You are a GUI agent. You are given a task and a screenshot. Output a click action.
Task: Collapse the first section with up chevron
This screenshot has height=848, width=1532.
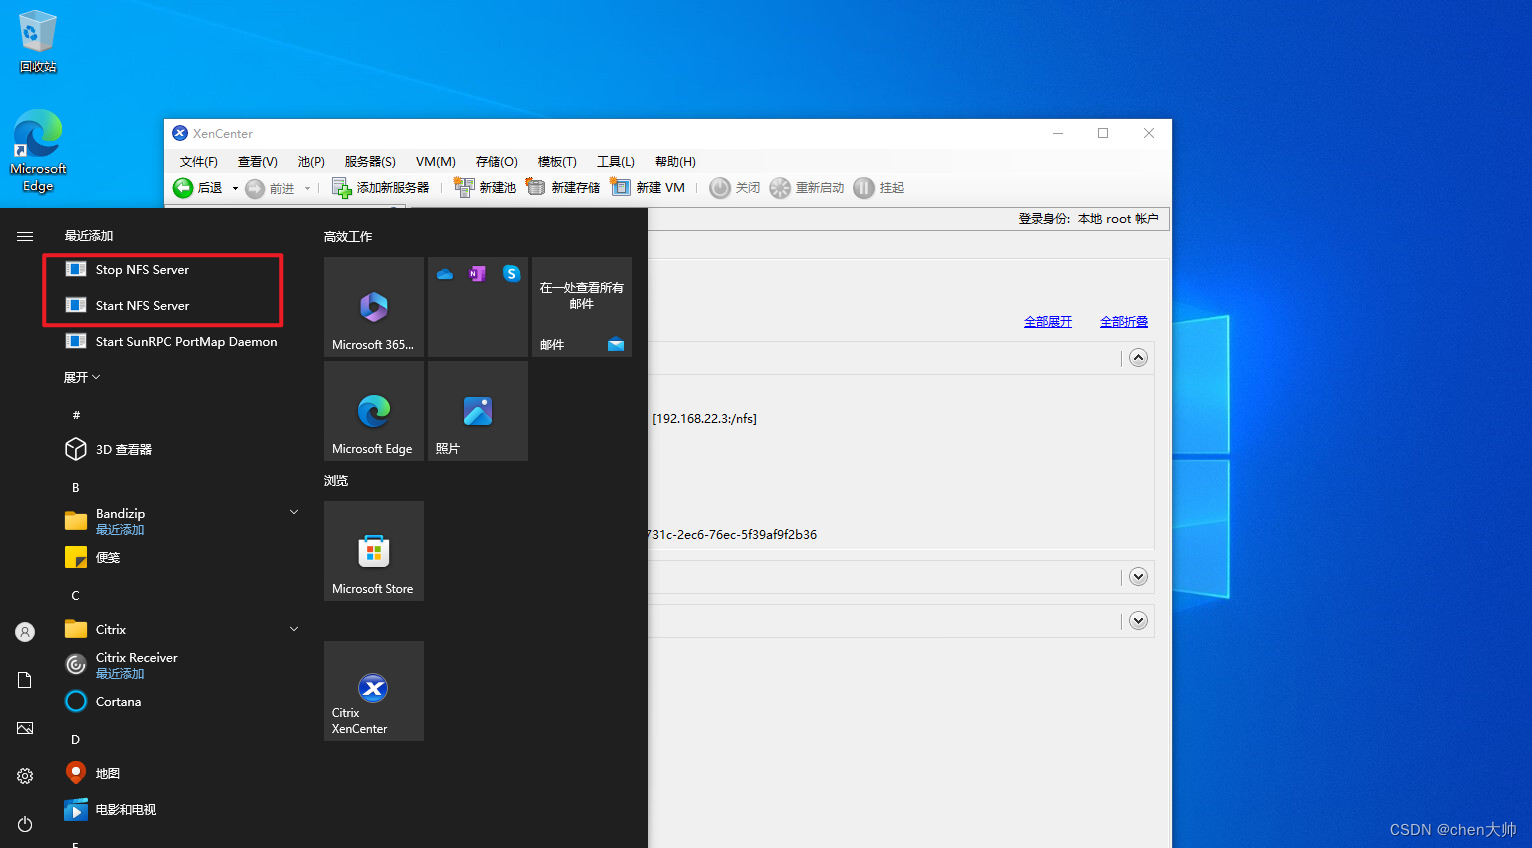point(1138,358)
